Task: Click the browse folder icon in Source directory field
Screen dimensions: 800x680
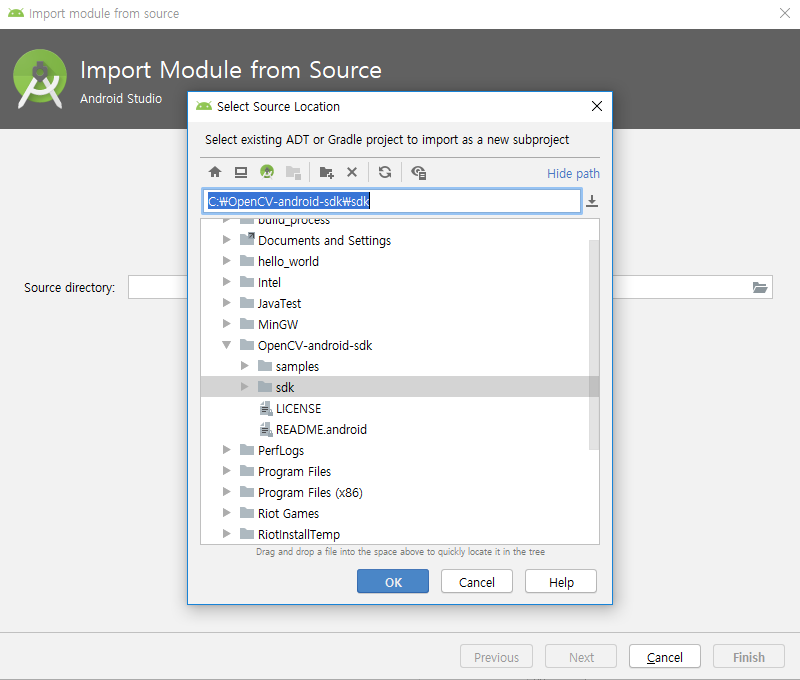Action: (x=760, y=288)
